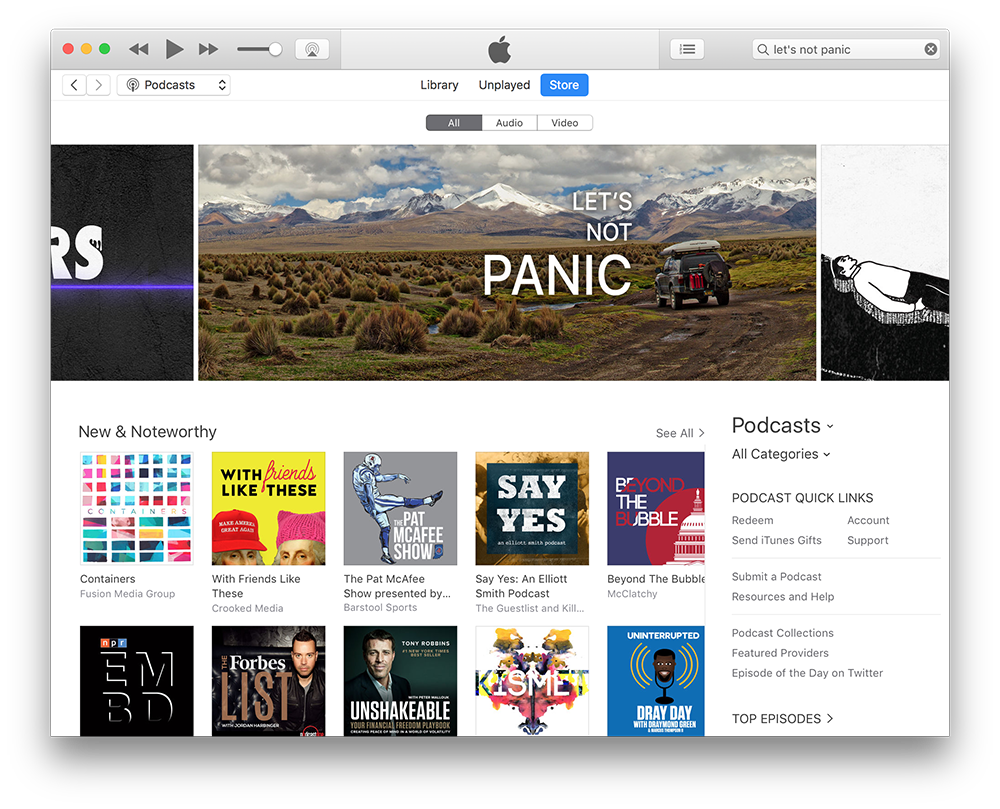
Task: Click the Support quick link
Action: [x=867, y=540]
